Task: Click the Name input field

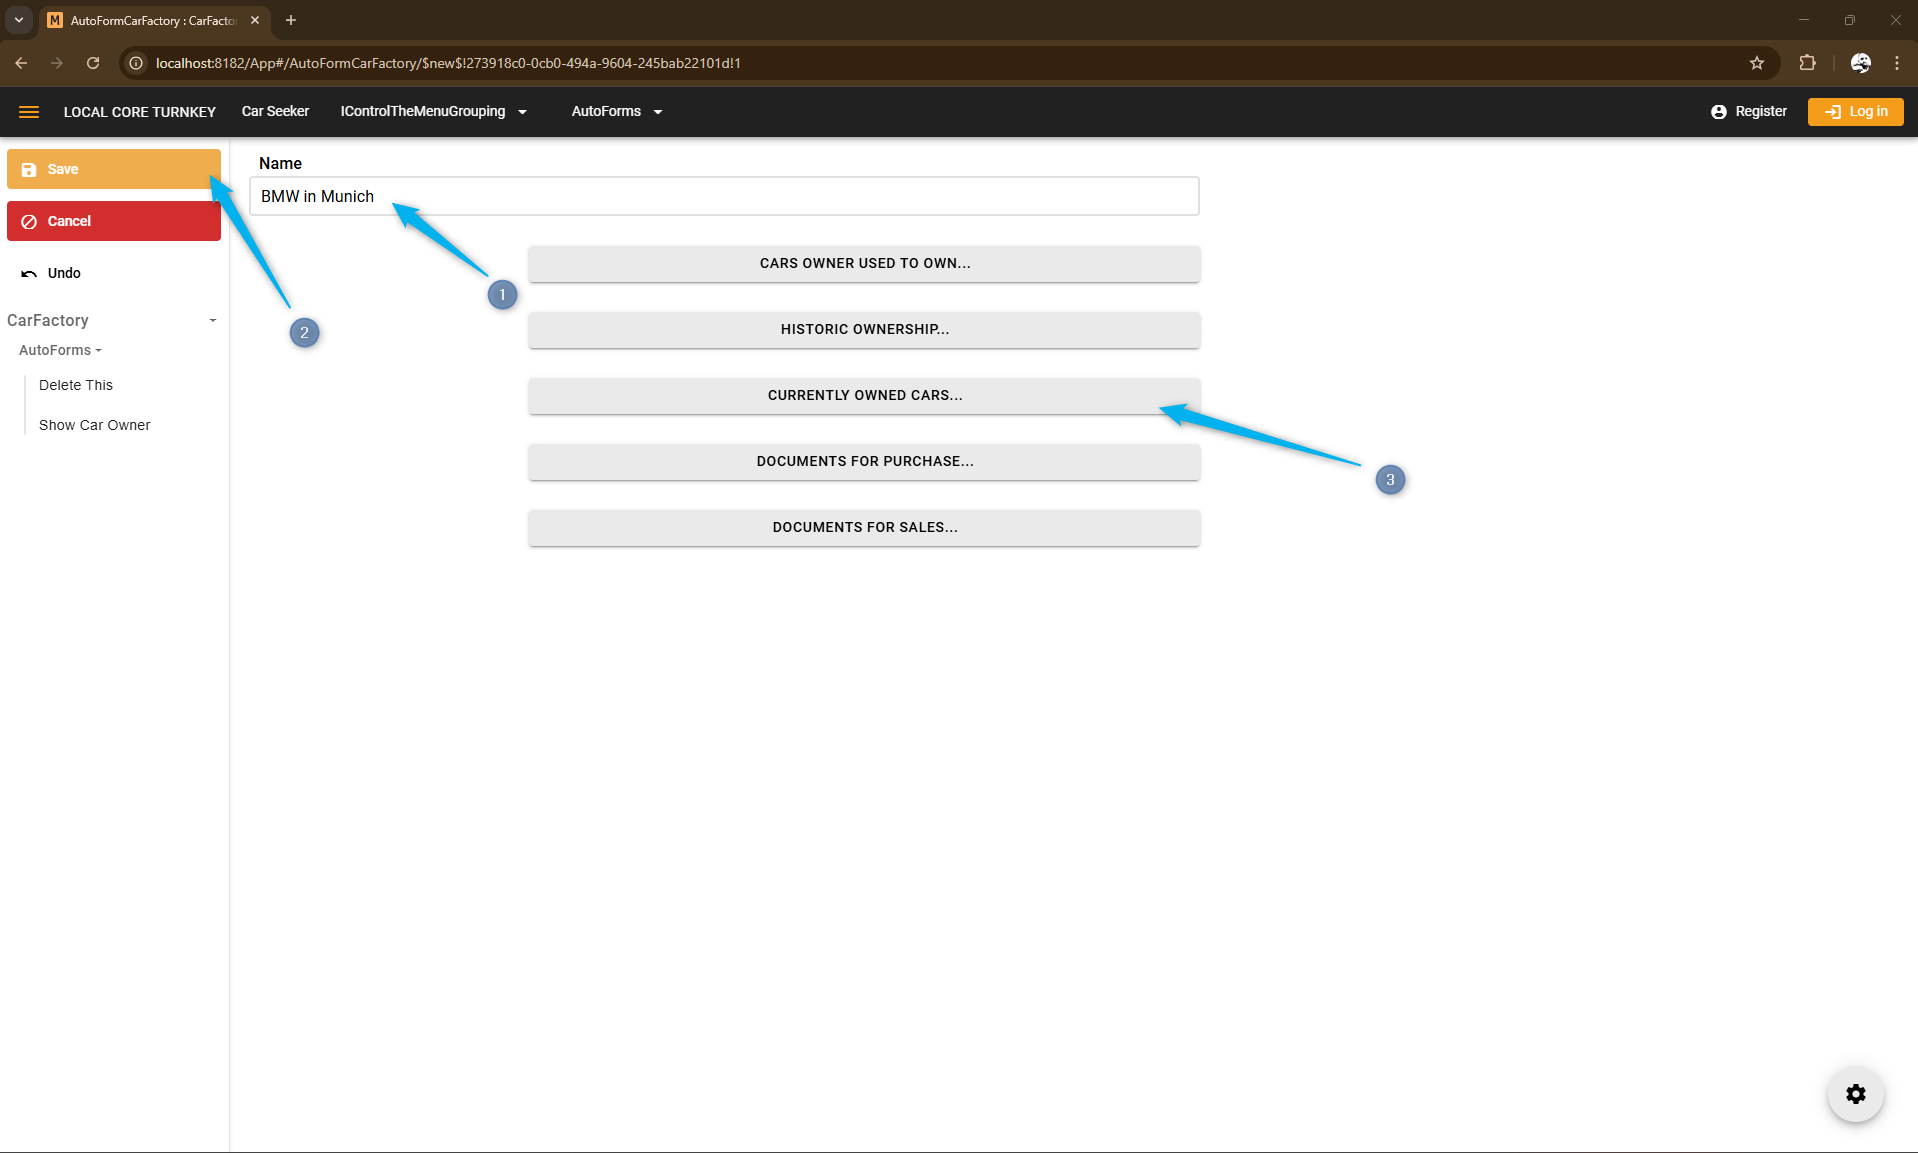Action: [x=724, y=196]
